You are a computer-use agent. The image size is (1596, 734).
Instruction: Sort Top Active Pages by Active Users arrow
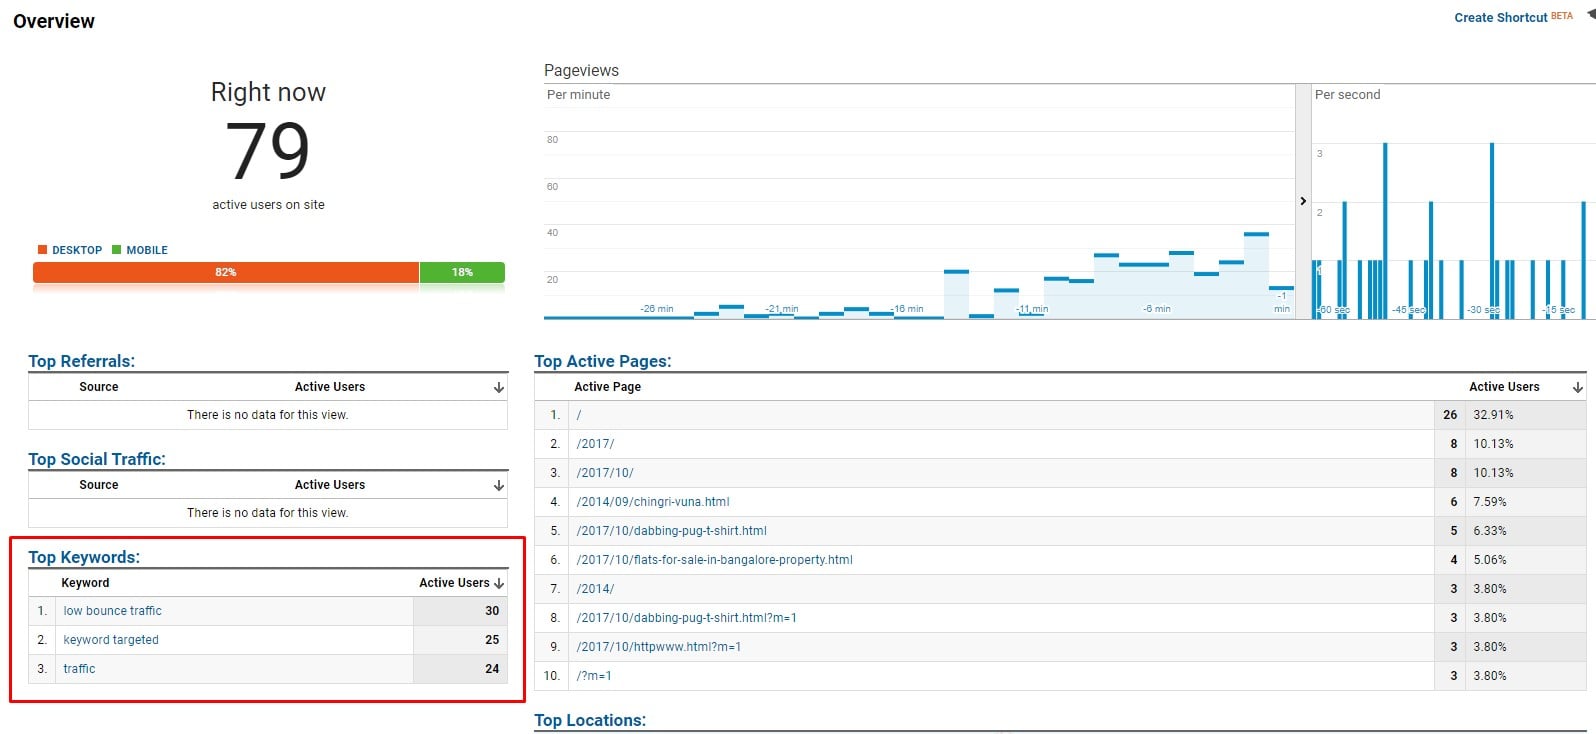1577,388
